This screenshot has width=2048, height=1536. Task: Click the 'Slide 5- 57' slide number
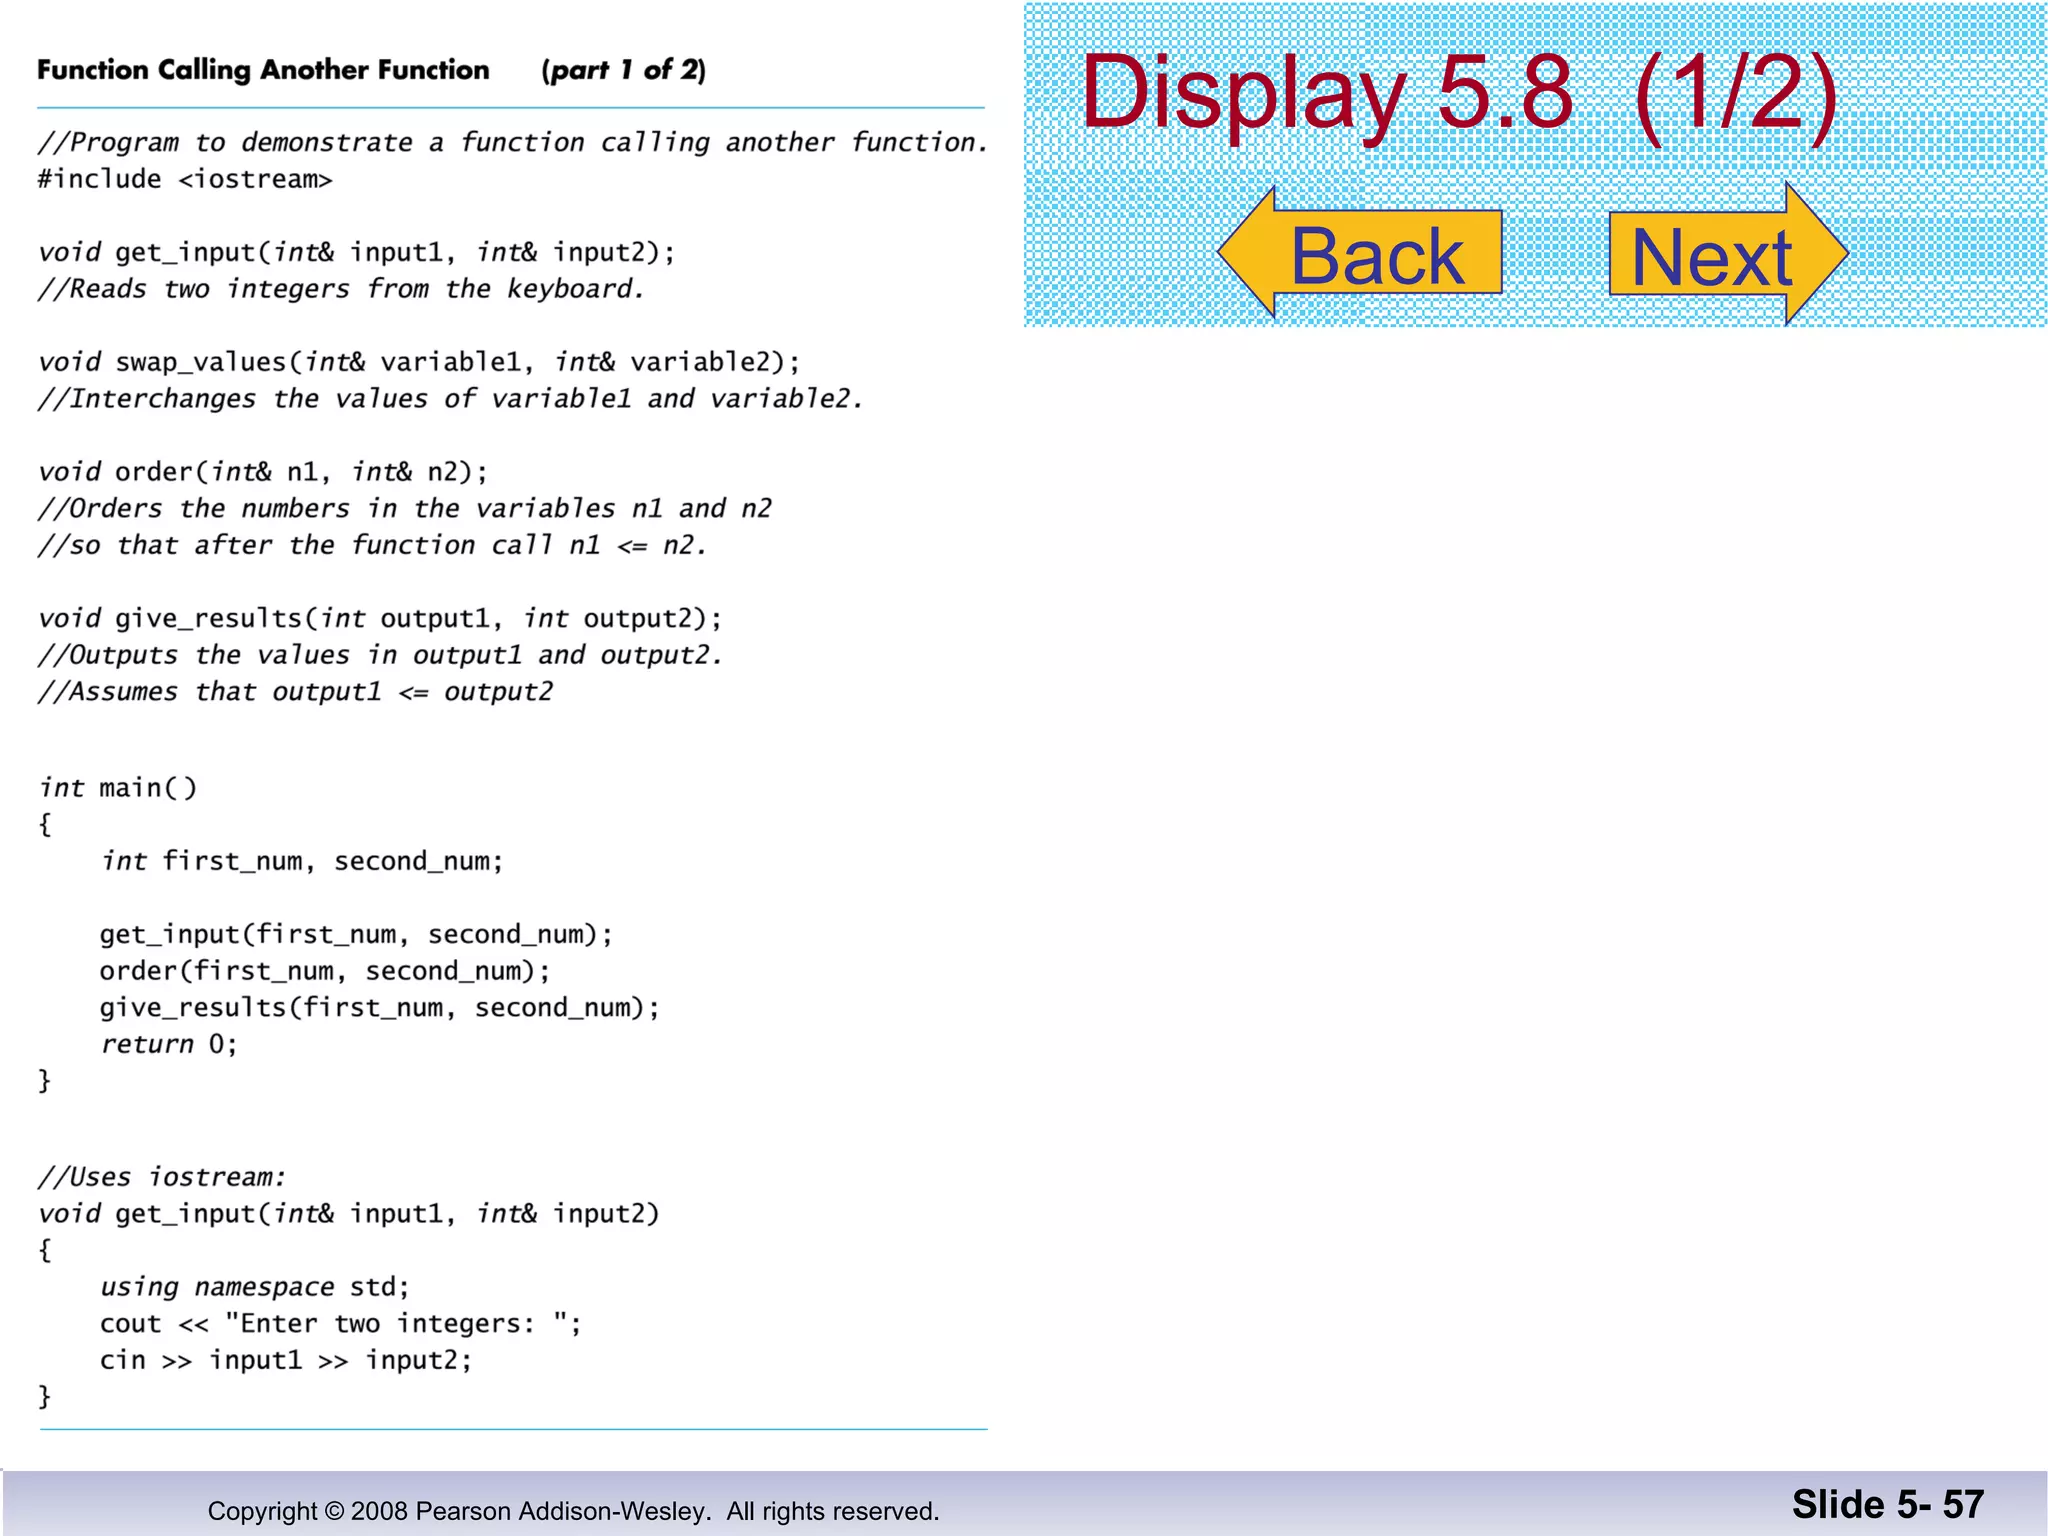[1887, 1505]
